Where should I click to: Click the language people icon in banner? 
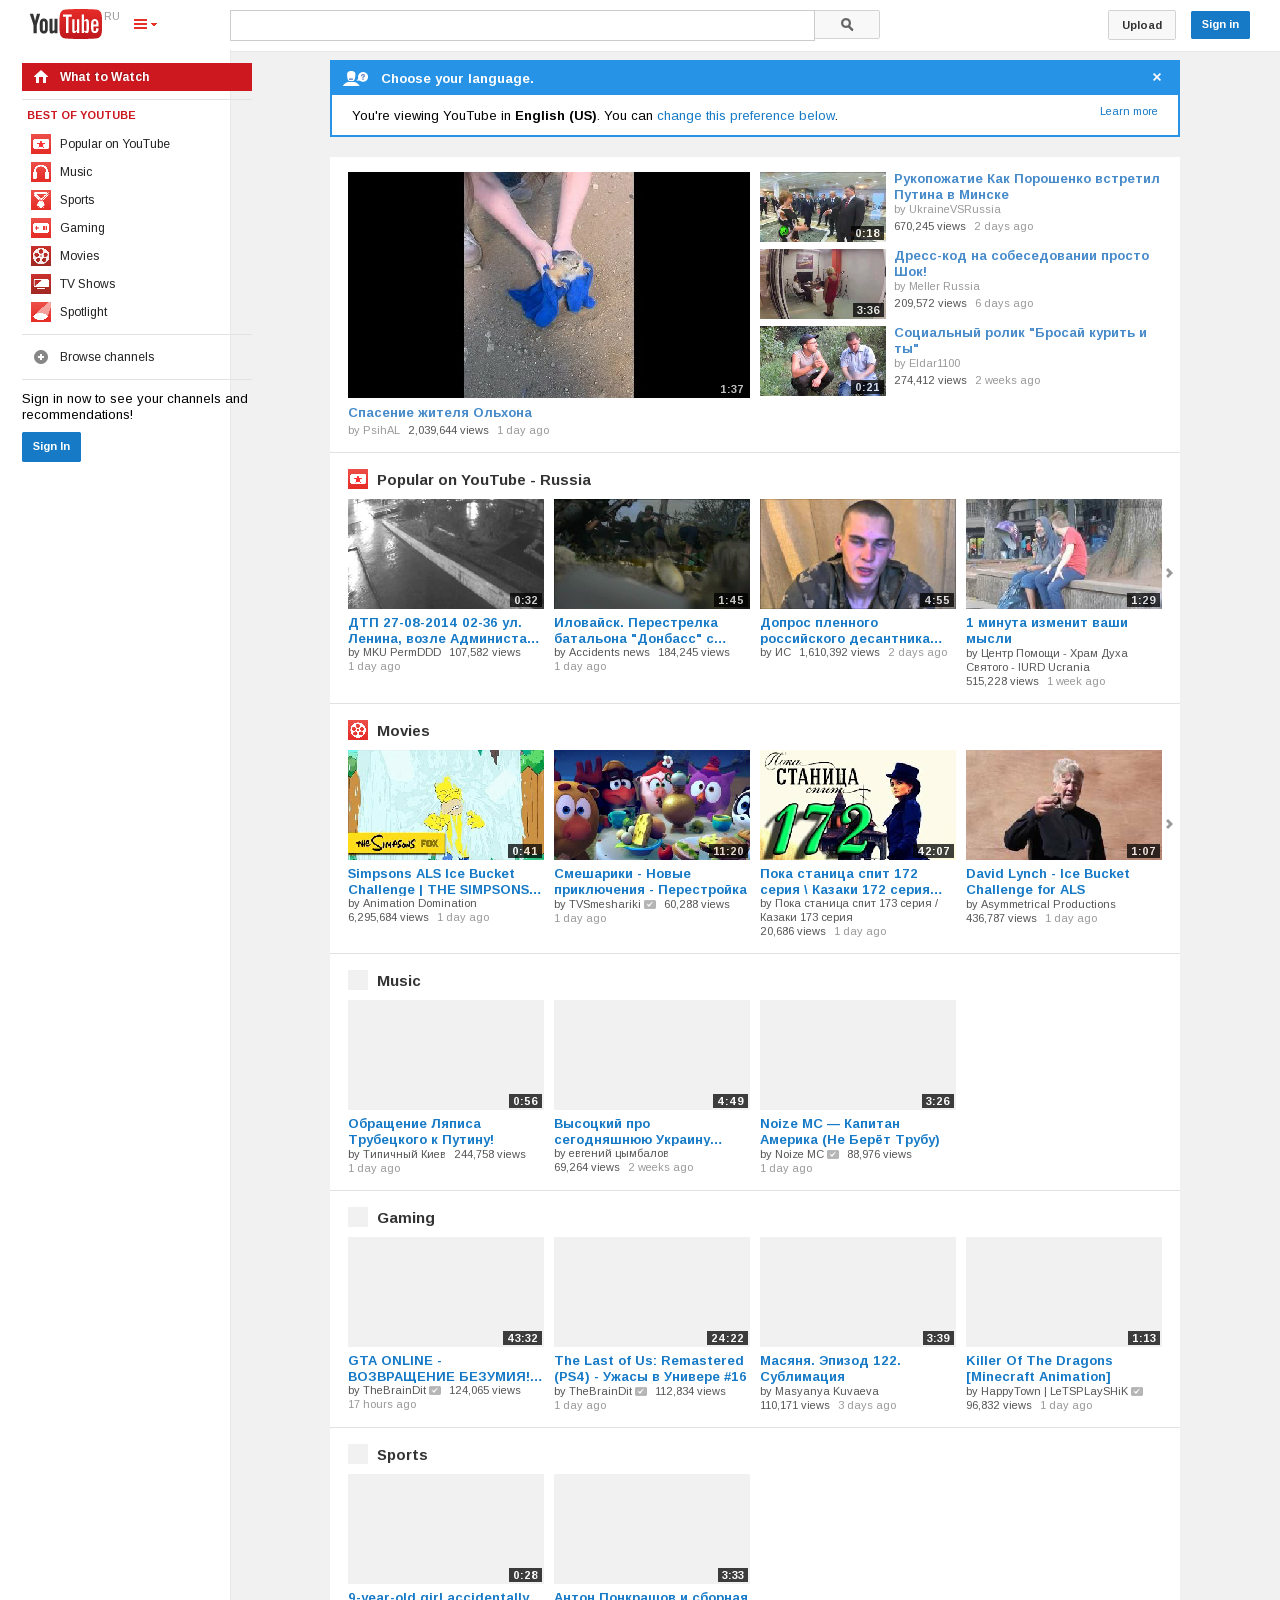coord(355,78)
